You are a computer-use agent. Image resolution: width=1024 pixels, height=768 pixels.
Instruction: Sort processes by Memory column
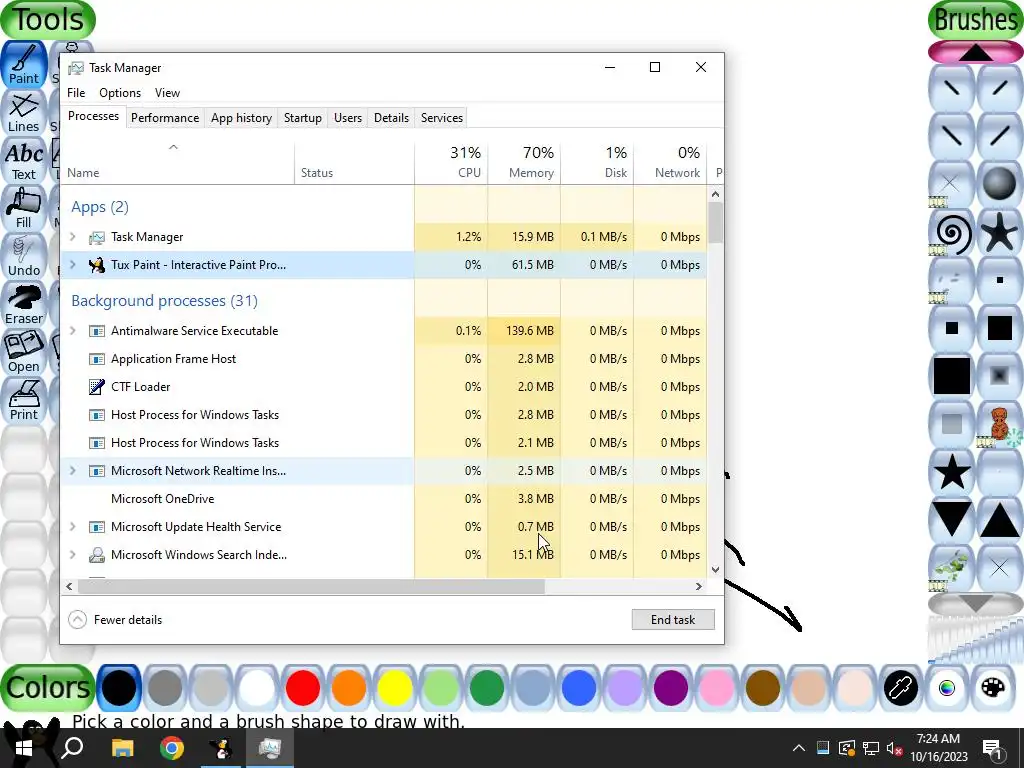pos(524,162)
